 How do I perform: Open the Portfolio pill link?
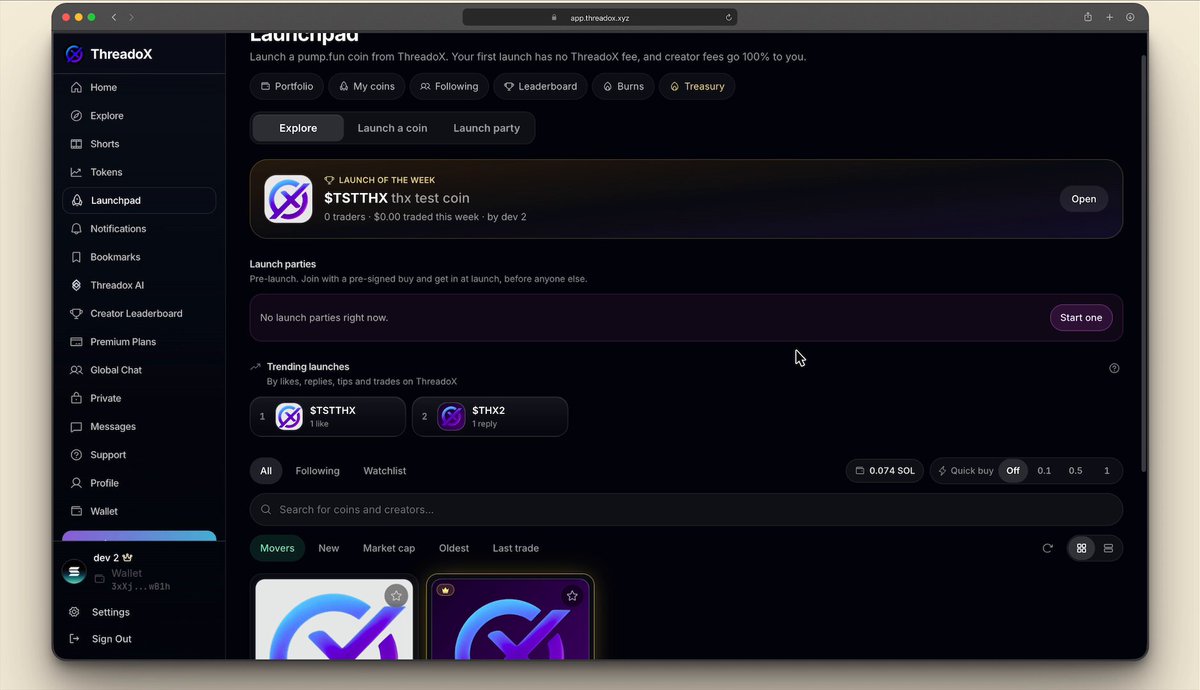tap(287, 86)
